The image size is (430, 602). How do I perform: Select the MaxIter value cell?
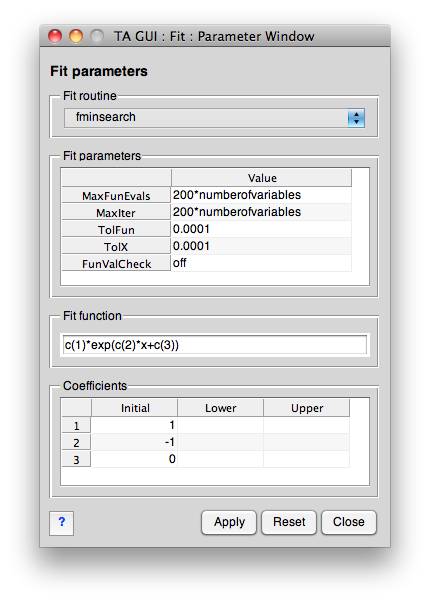click(x=261, y=212)
